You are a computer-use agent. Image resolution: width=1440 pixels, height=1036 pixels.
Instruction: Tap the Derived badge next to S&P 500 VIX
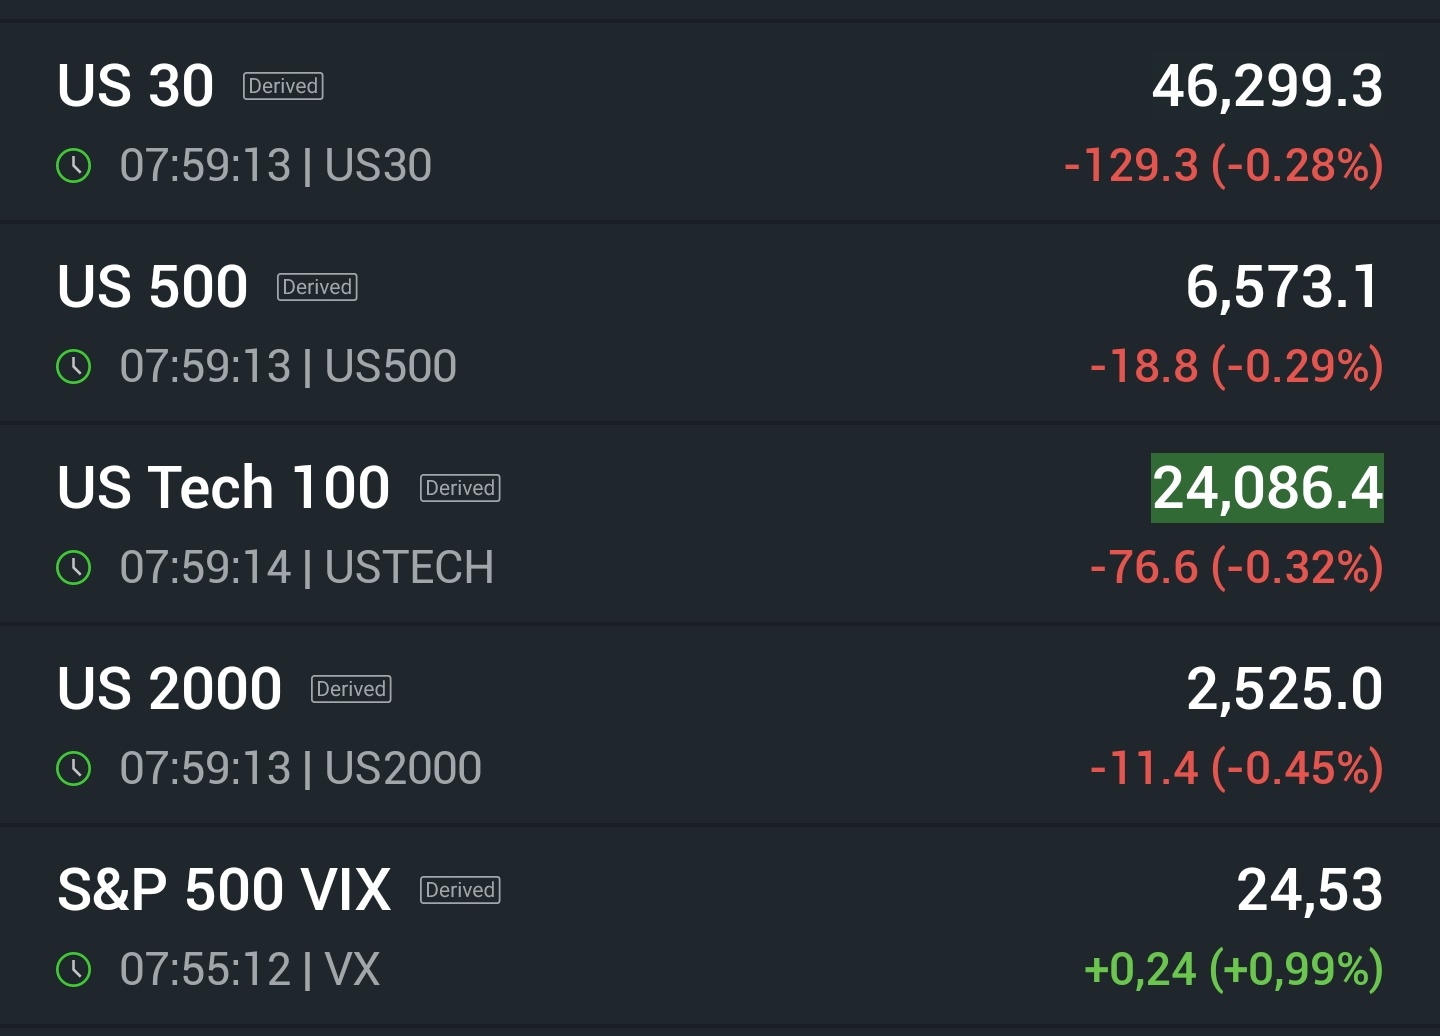click(x=460, y=890)
